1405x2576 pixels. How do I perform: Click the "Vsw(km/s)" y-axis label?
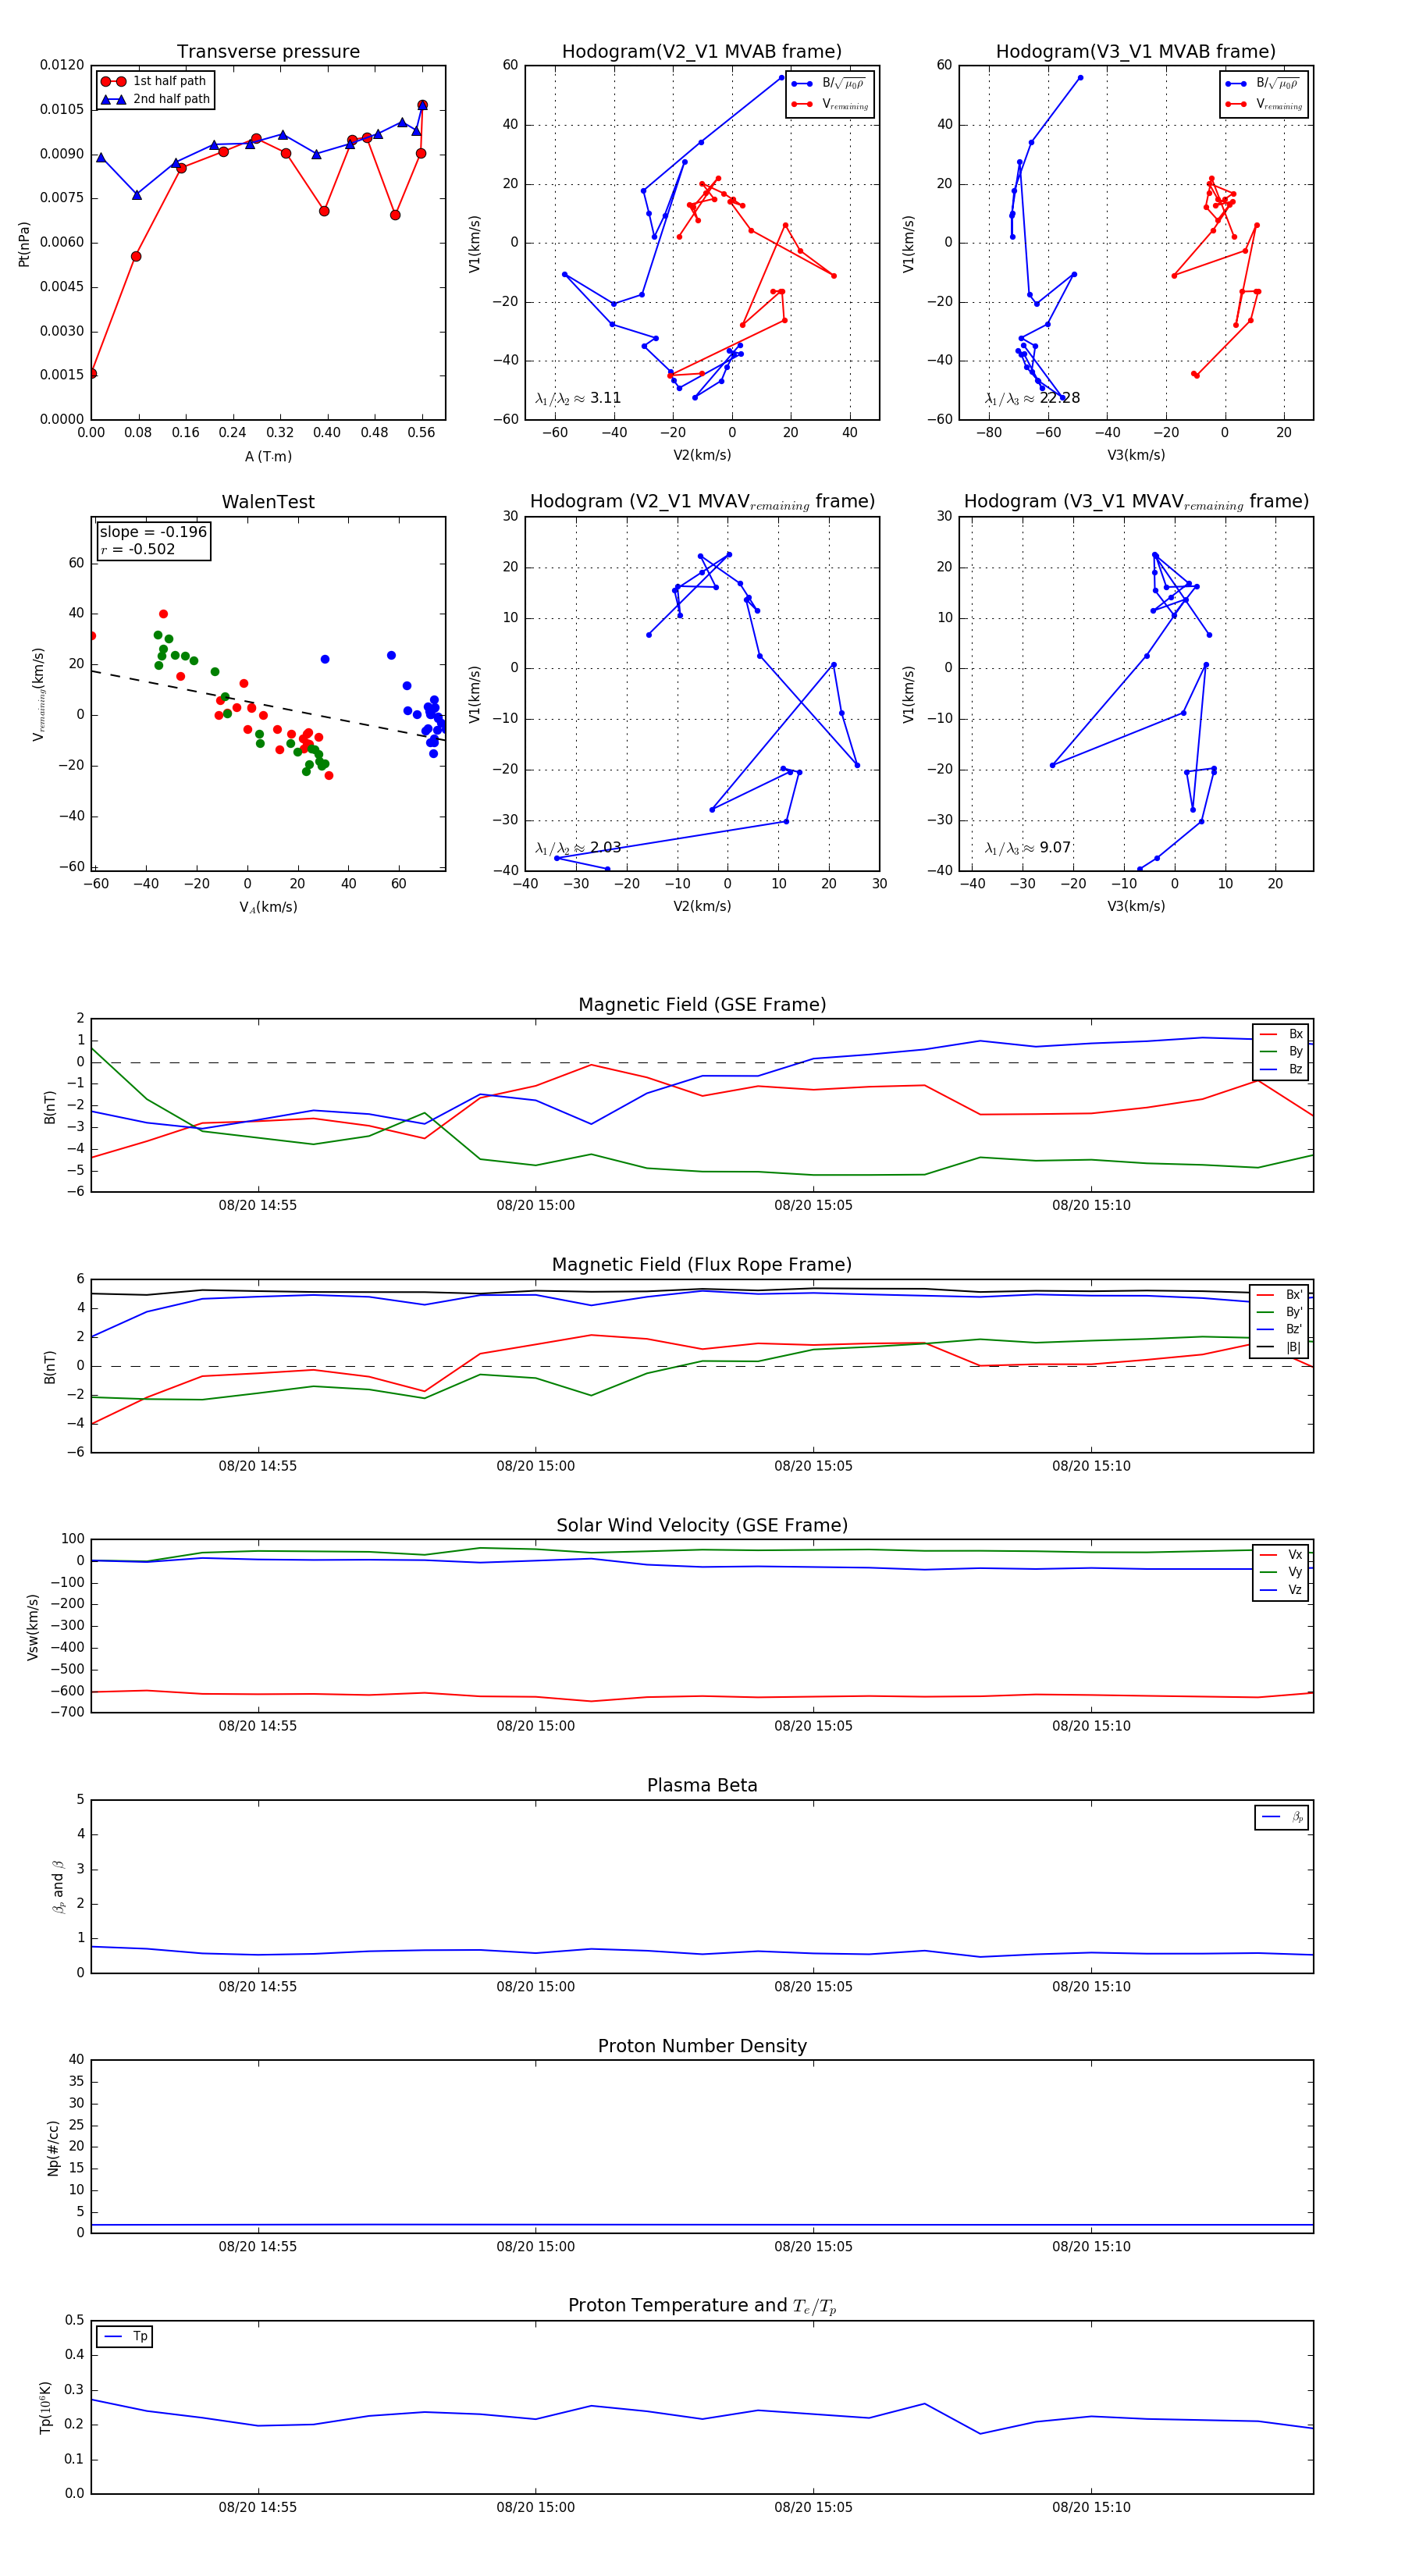[33, 1627]
